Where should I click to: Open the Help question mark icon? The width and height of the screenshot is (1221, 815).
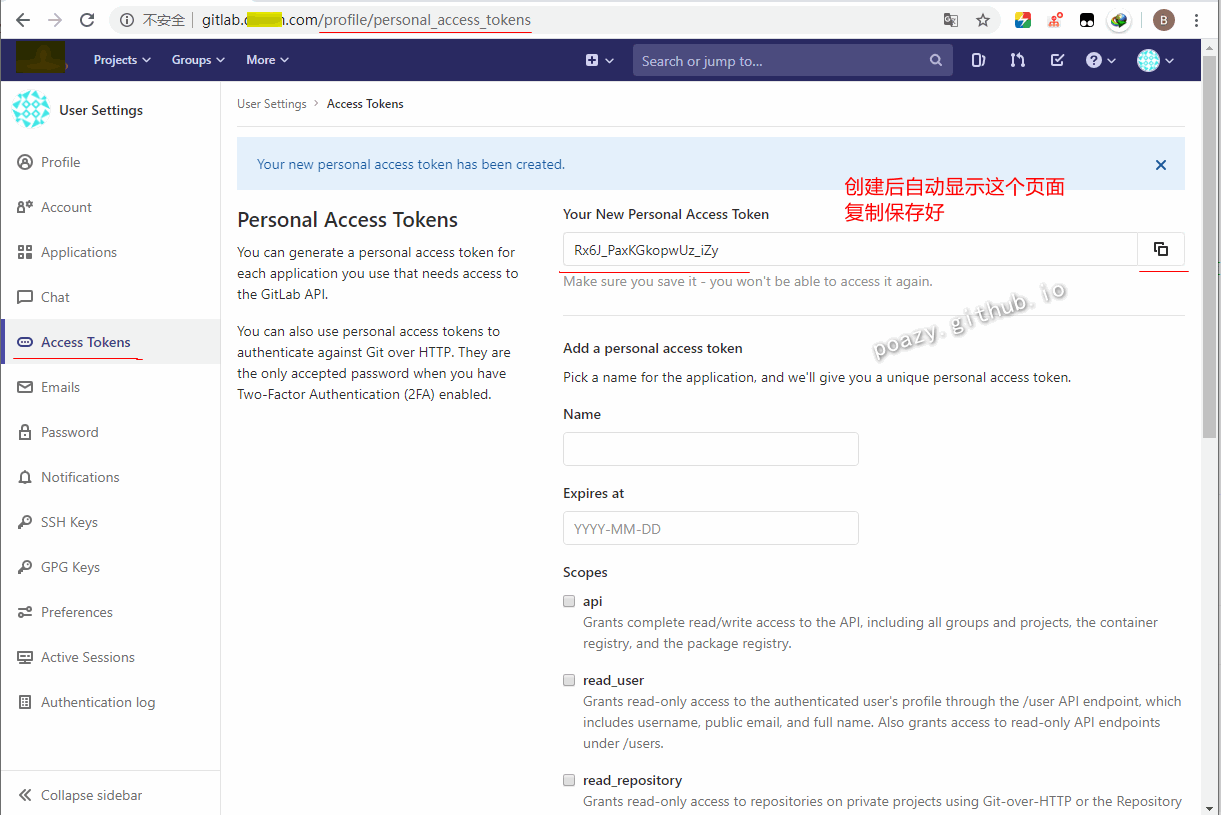pos(1094,60)
